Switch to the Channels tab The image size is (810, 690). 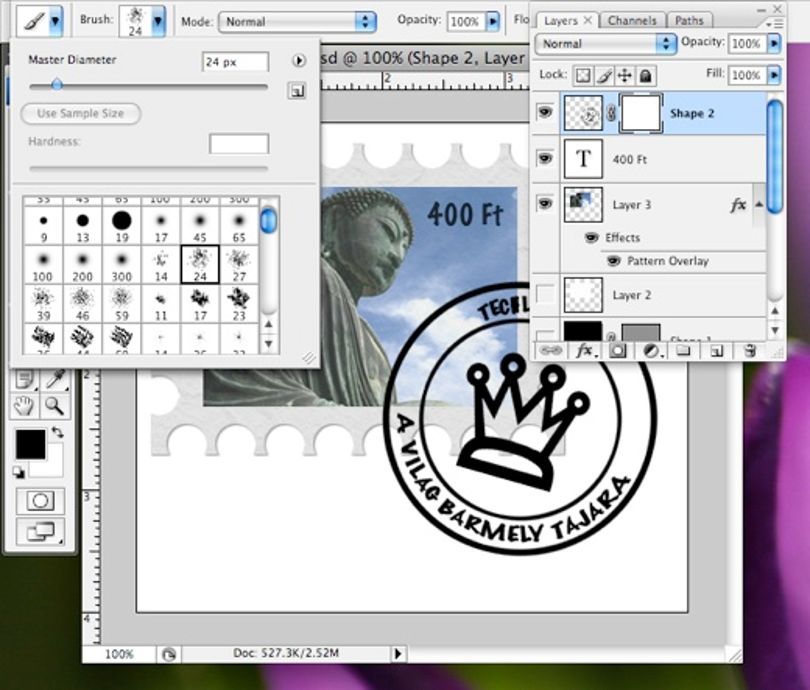coord(632,21)
